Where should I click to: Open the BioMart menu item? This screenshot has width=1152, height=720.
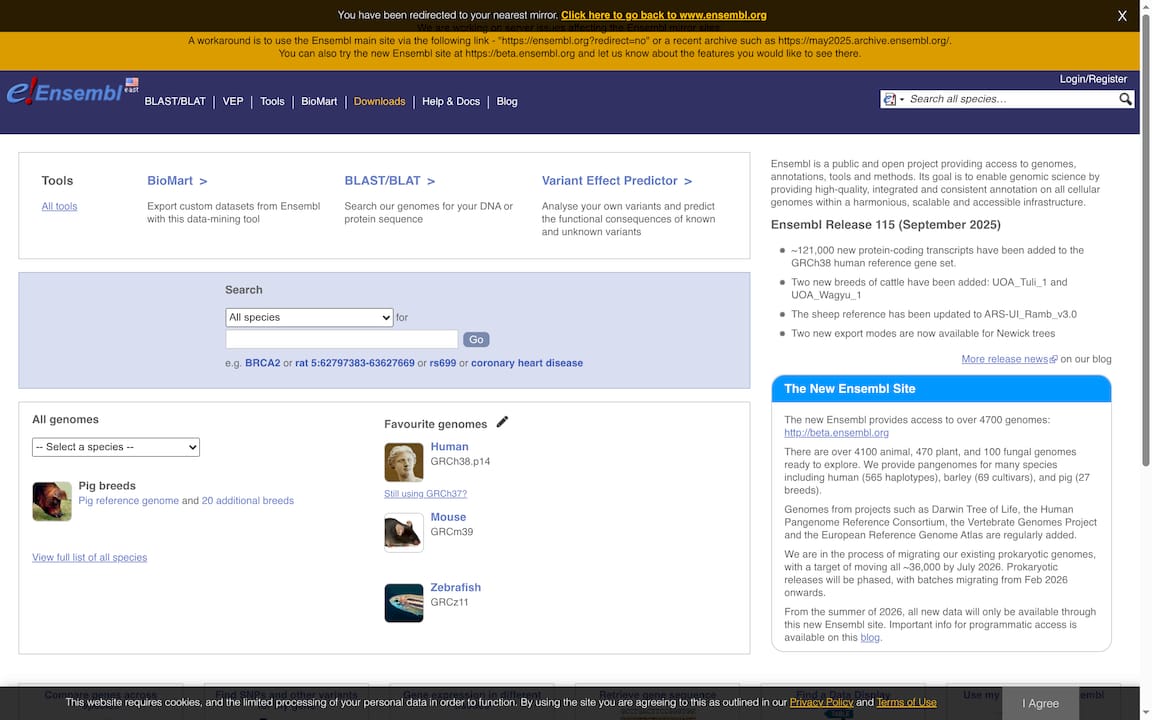tap(319, 101)
